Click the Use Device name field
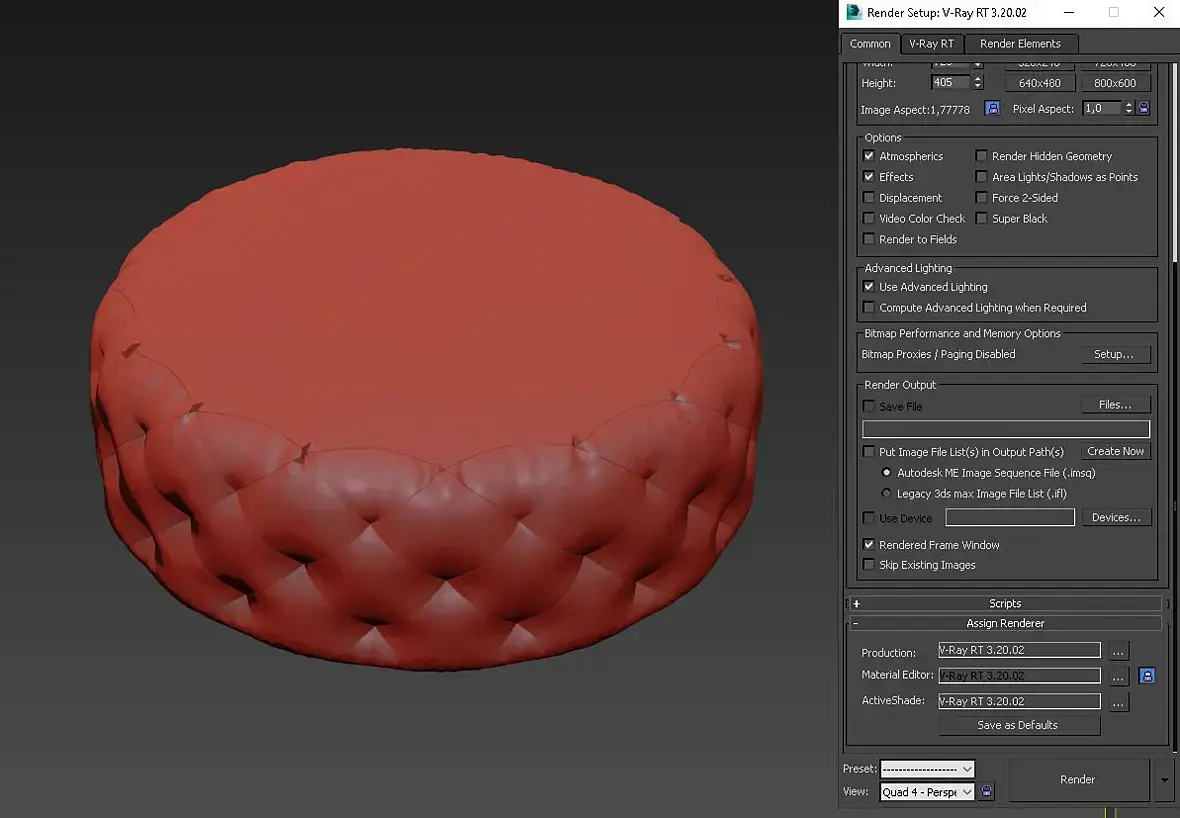 1009,518
